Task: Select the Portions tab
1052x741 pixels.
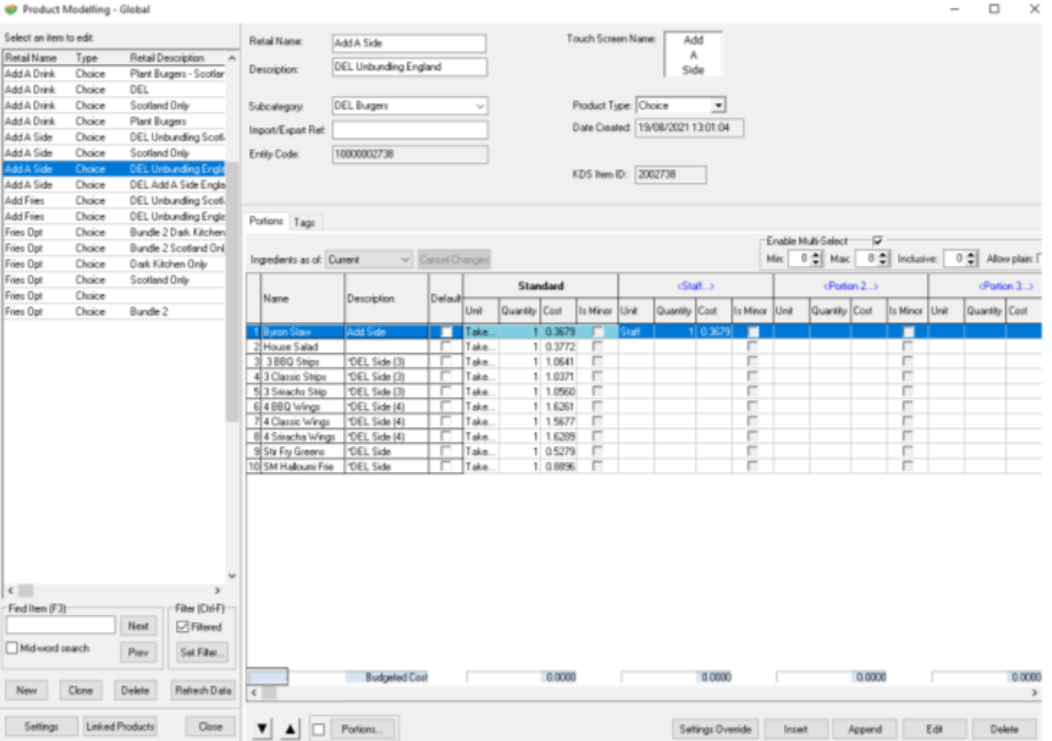Action: coord(266,222)
